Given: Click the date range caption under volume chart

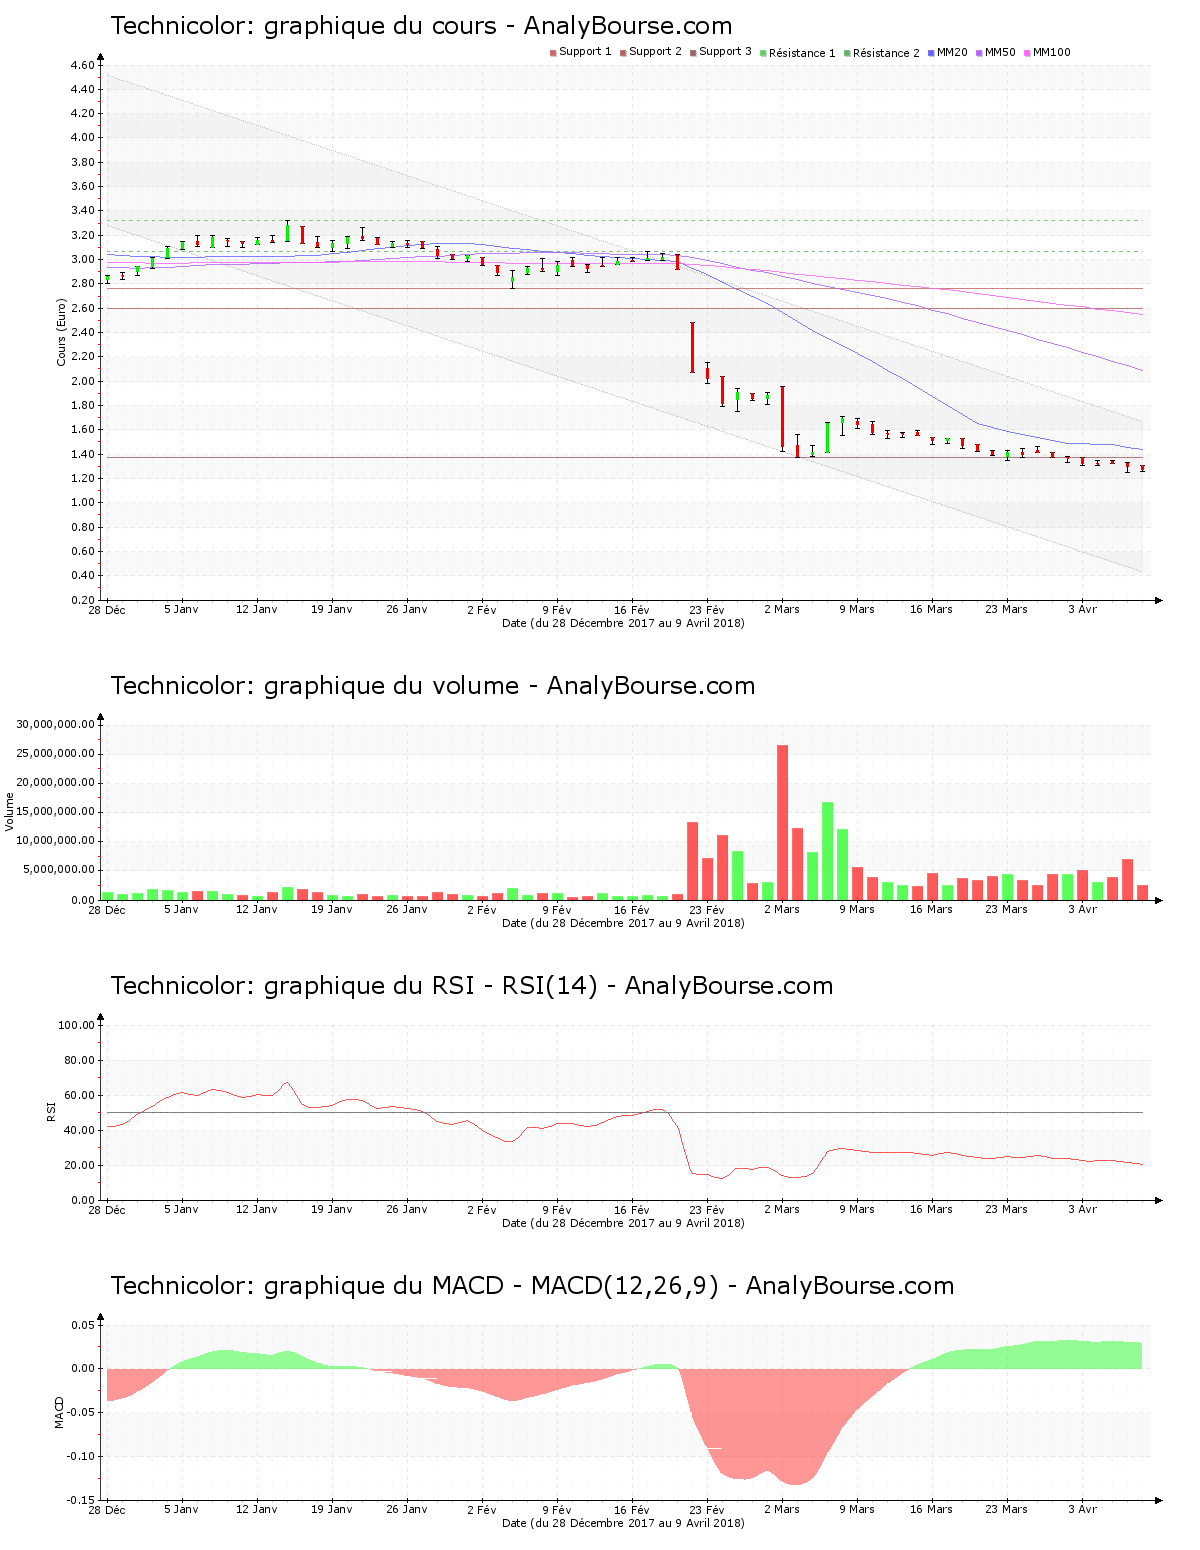Looking at the screenshot, I should point(623,923).
